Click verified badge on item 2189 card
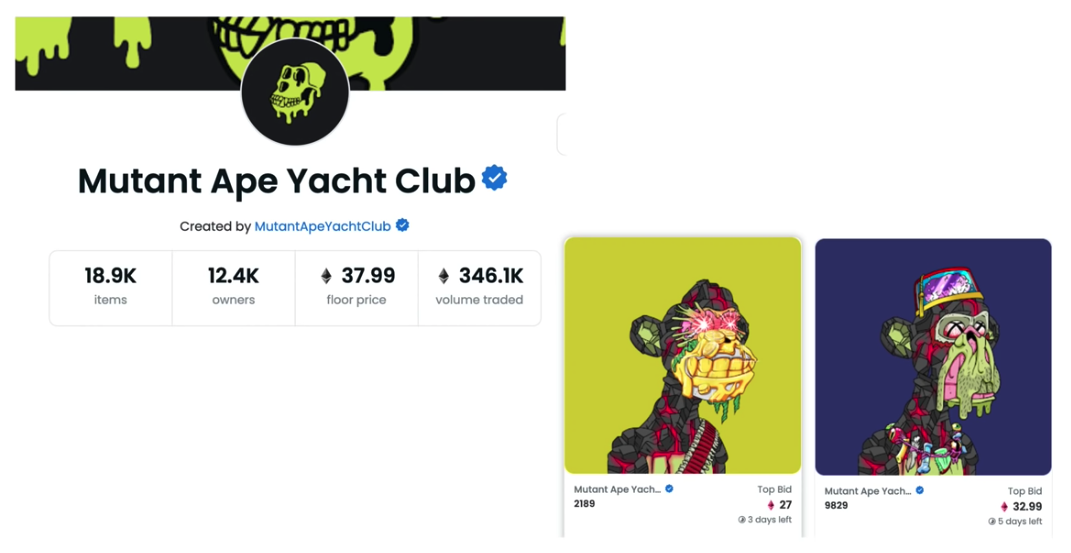The height and width of the screenshot is (553, 1071). pos(669,489)
